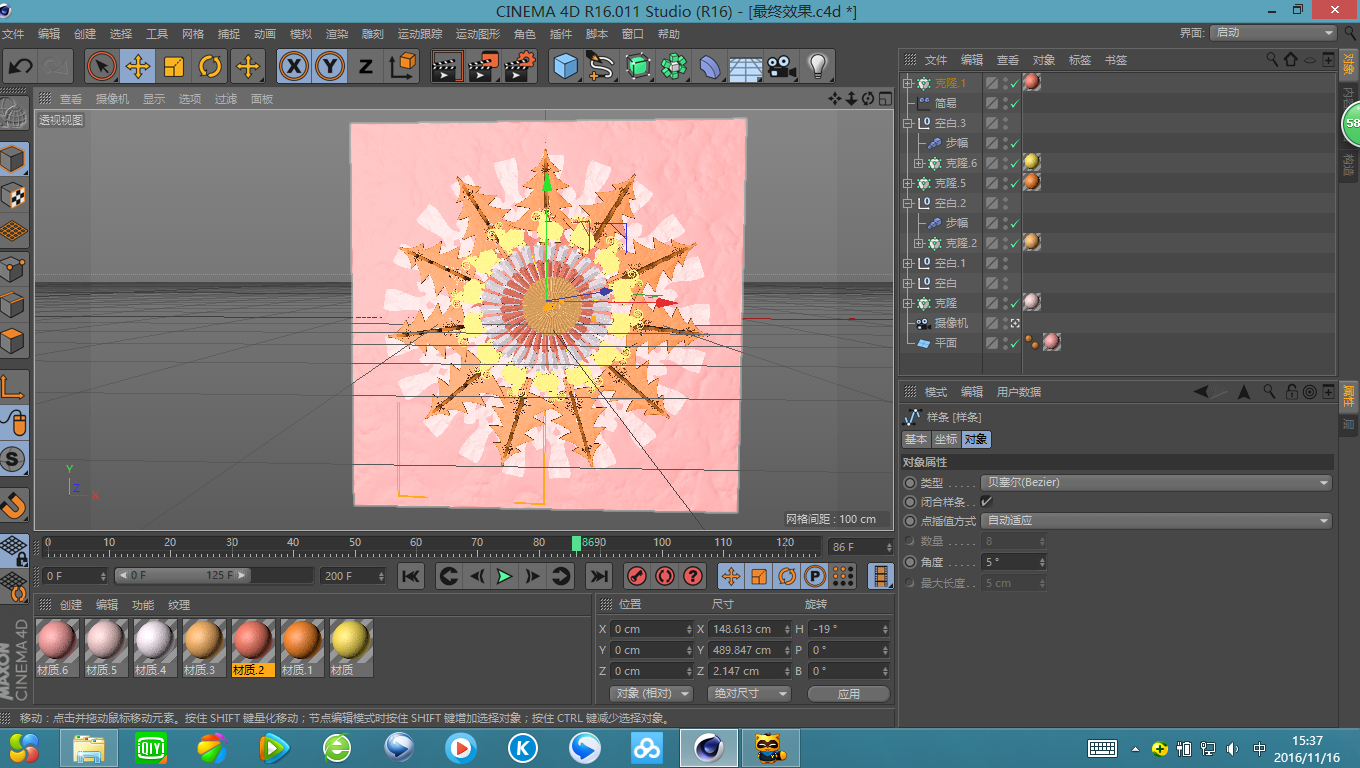Open the 点插值方式 dropdown
This screenshot has height=768, width=1360.
[x=1157, y=520]
